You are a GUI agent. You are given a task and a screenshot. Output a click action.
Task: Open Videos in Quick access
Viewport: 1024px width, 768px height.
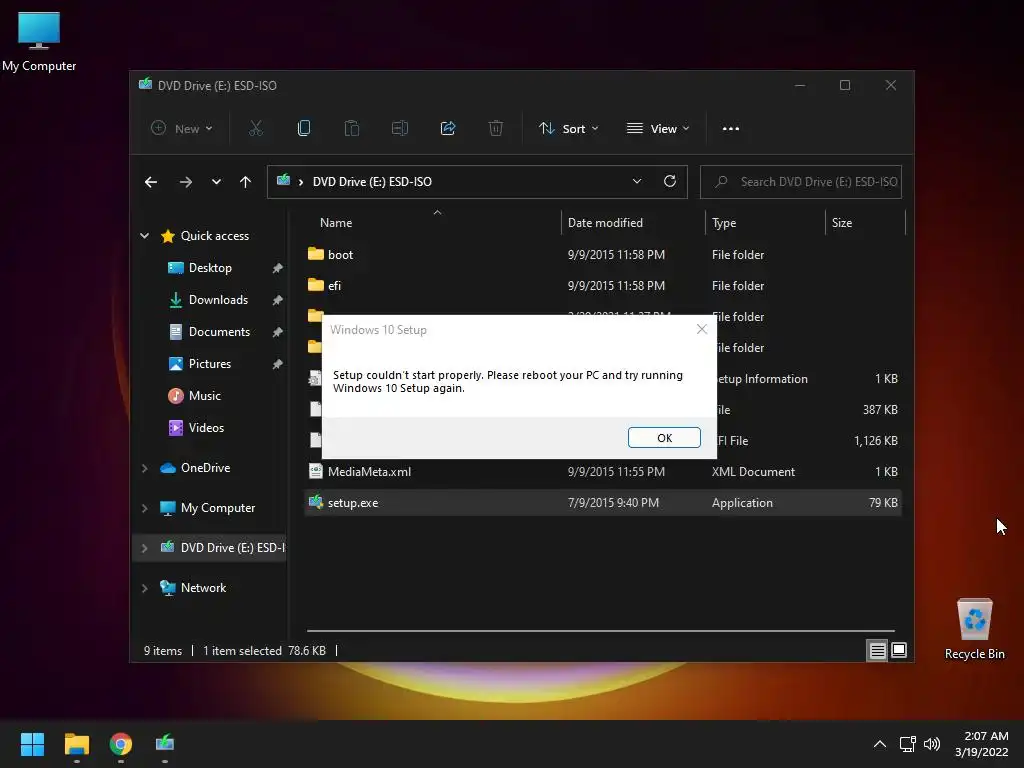[206, 428]
